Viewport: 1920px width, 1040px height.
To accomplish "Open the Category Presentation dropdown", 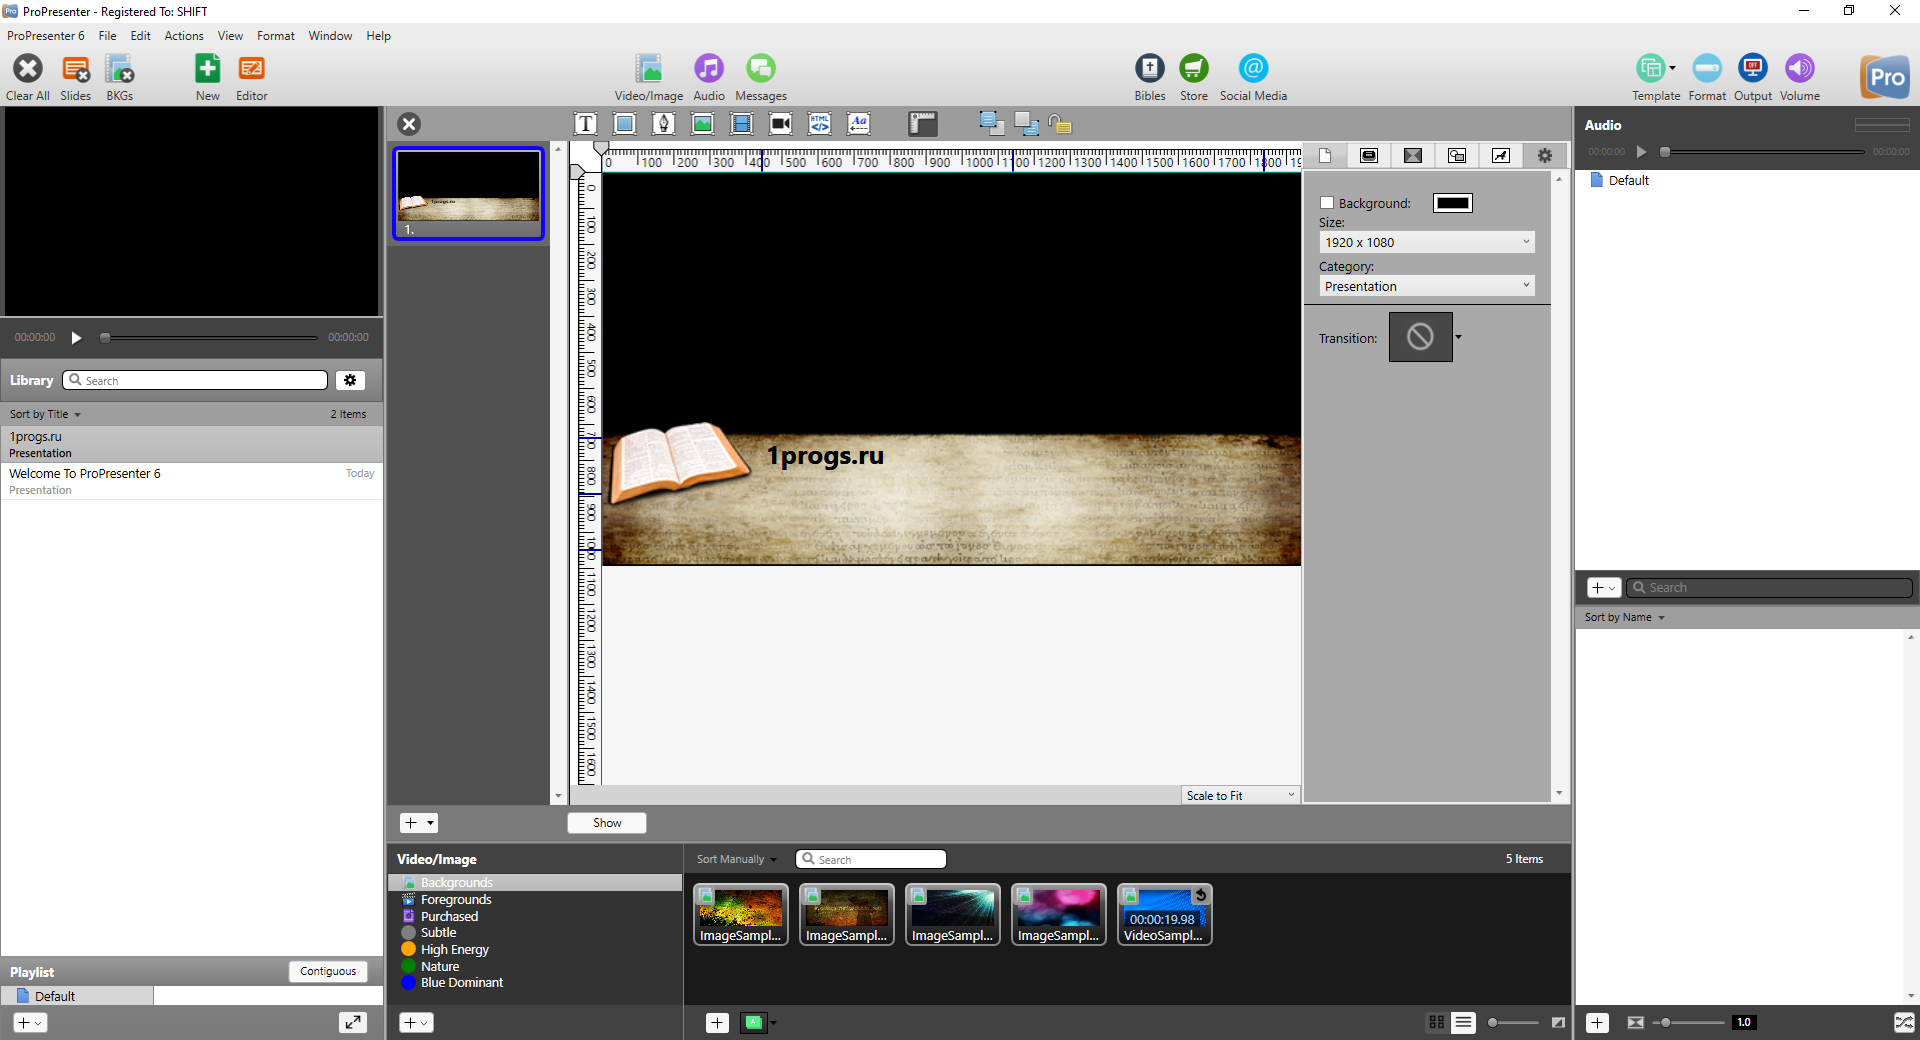I will coord(1426,286).
